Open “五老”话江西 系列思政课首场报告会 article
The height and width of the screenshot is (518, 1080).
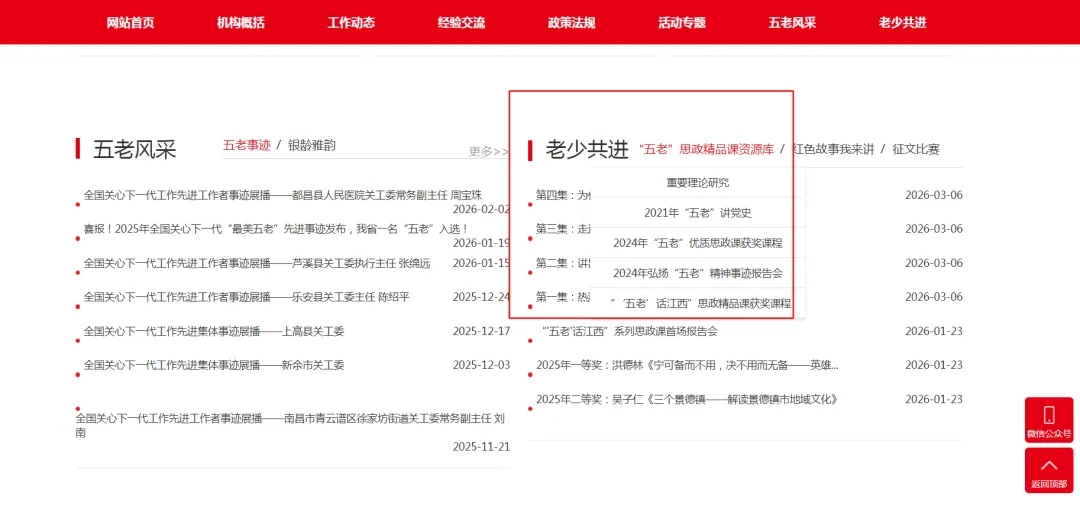click(x=629, y=331)
